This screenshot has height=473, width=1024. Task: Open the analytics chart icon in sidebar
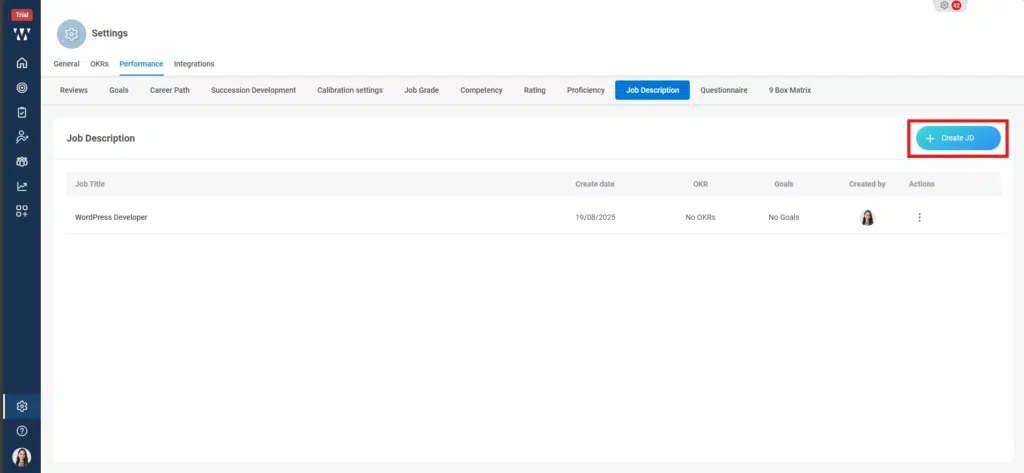point(22,186)
